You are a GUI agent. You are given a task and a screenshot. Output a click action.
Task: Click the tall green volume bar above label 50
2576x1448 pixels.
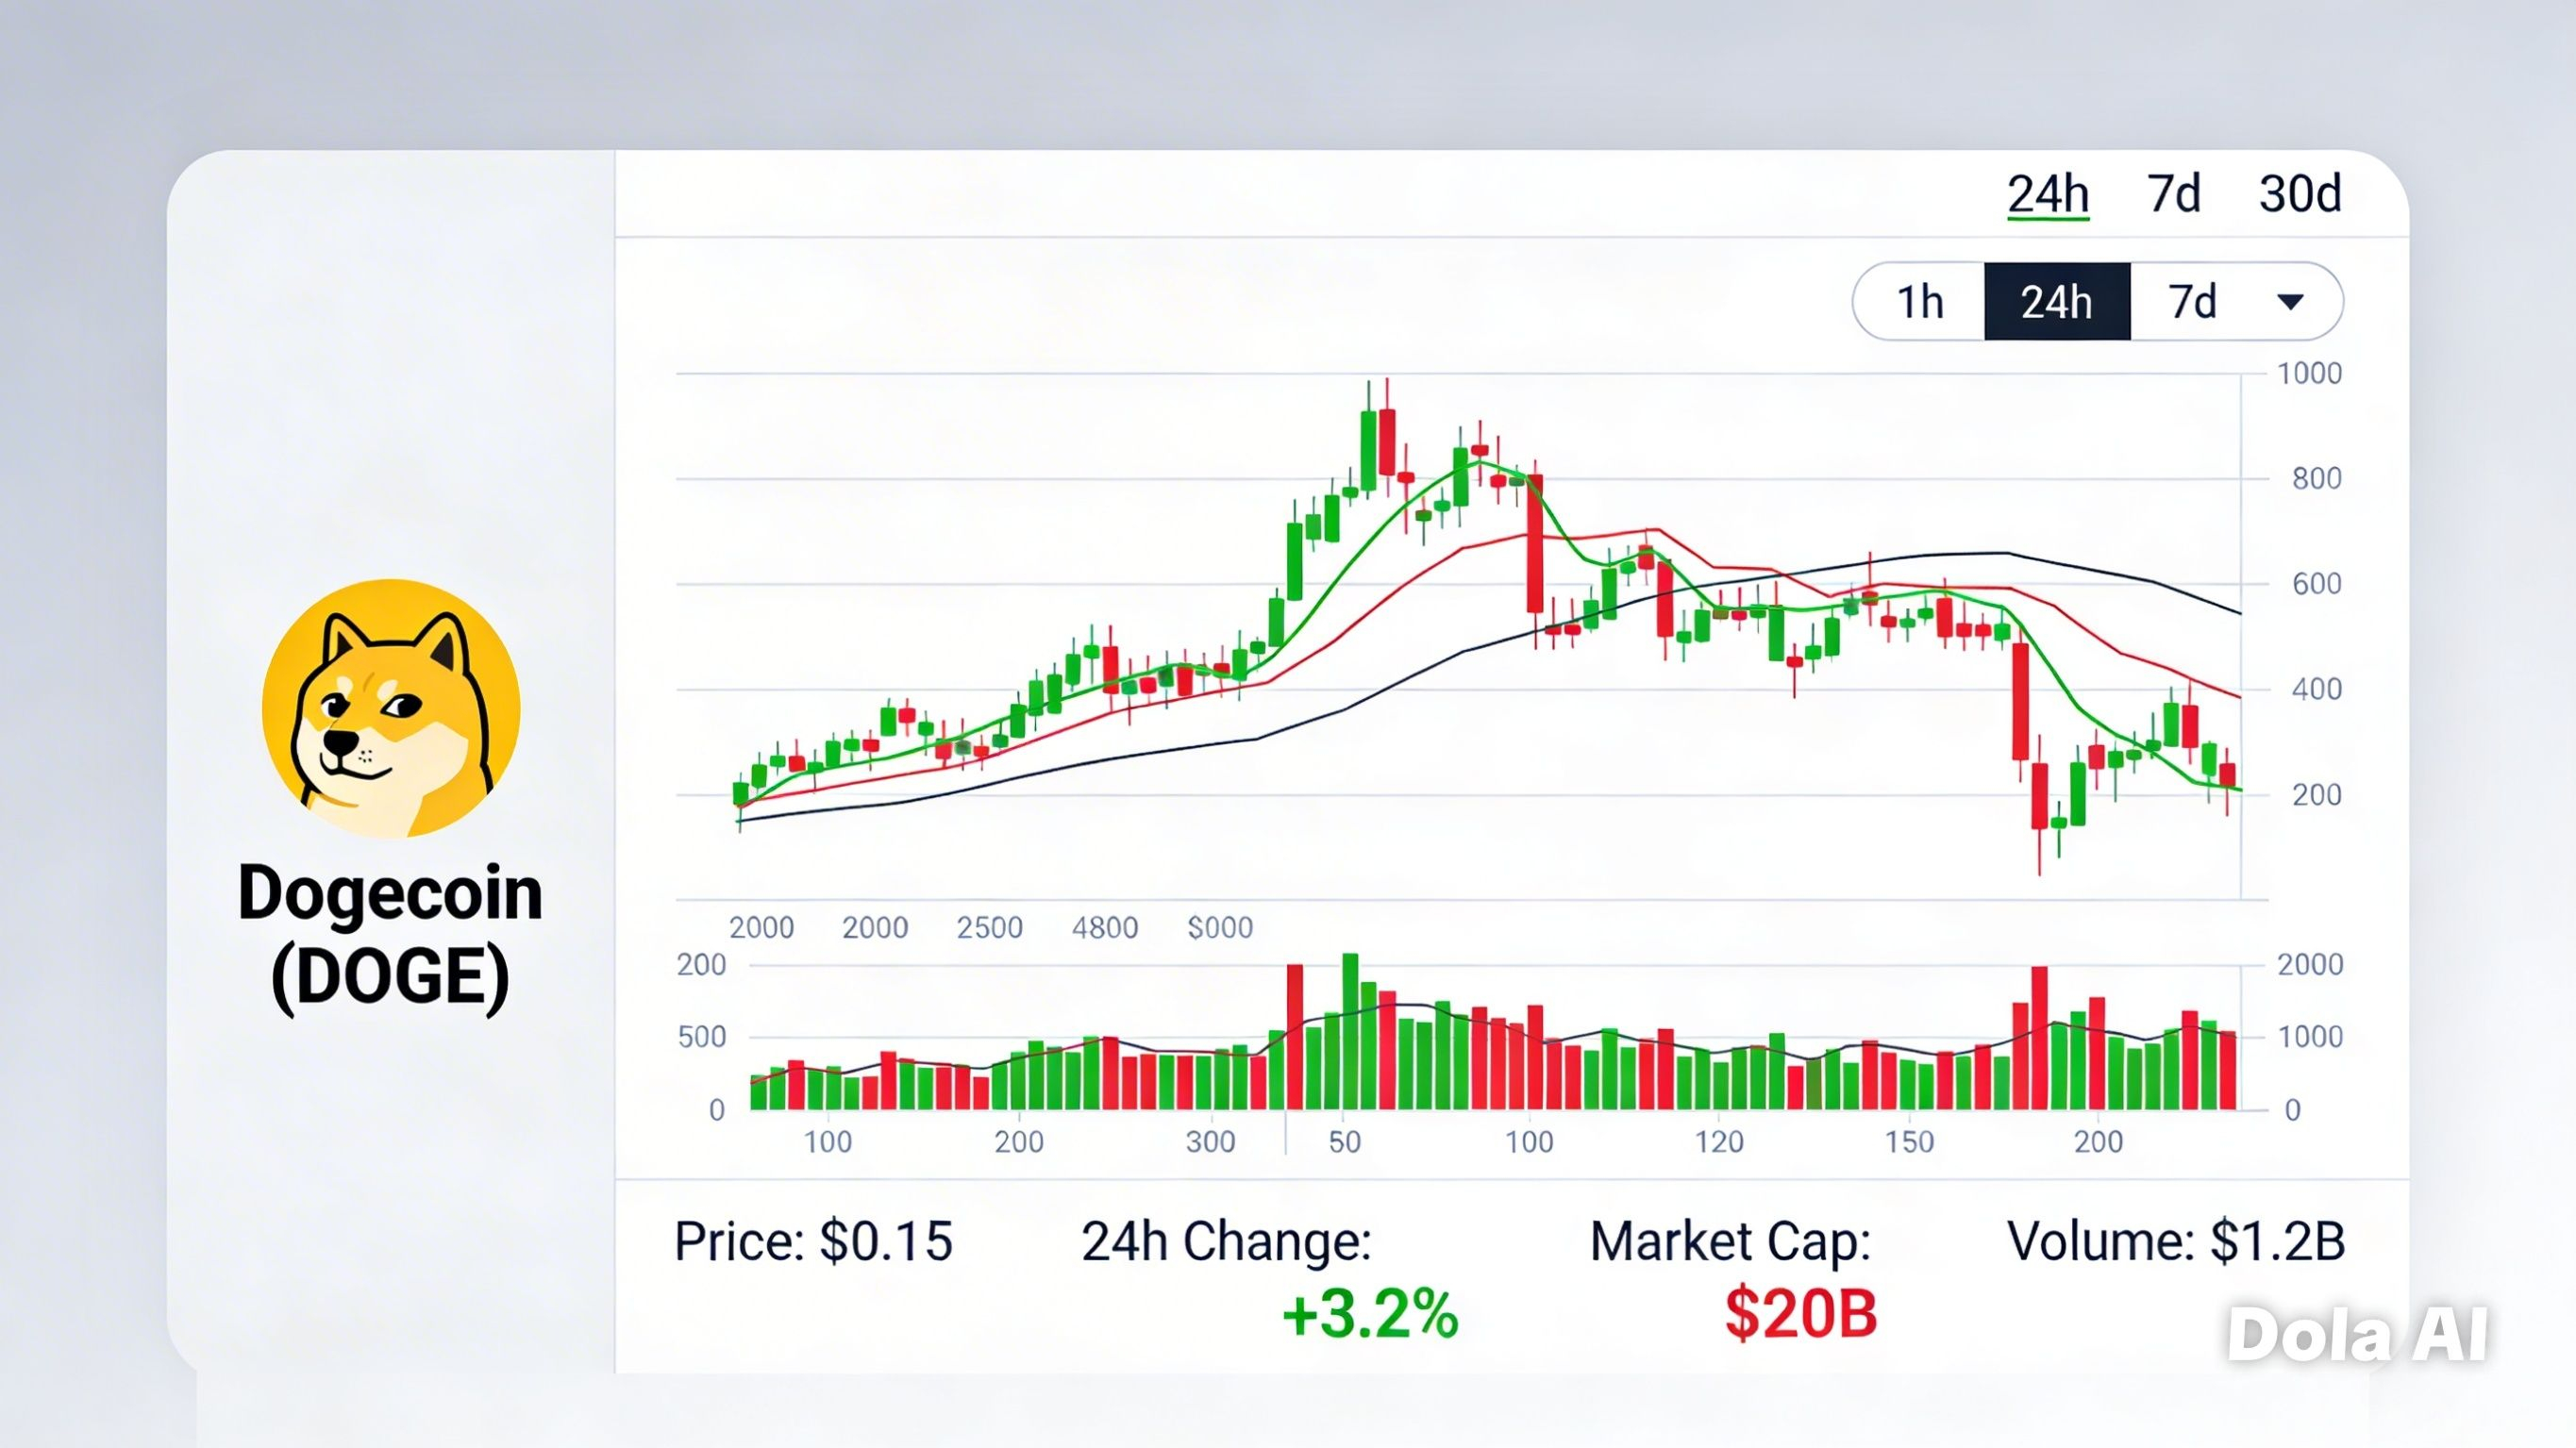pos(1350,1031)
